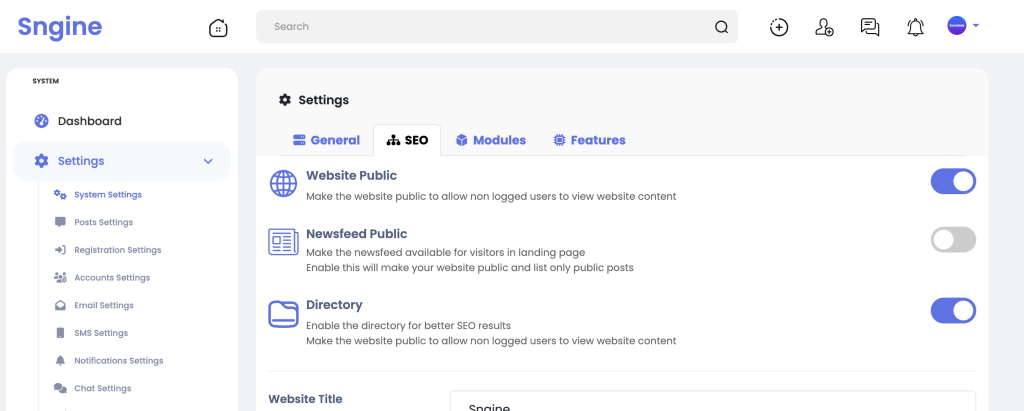
Task: Click the gear icon beside Settings heading
Action: coord(285,100)
